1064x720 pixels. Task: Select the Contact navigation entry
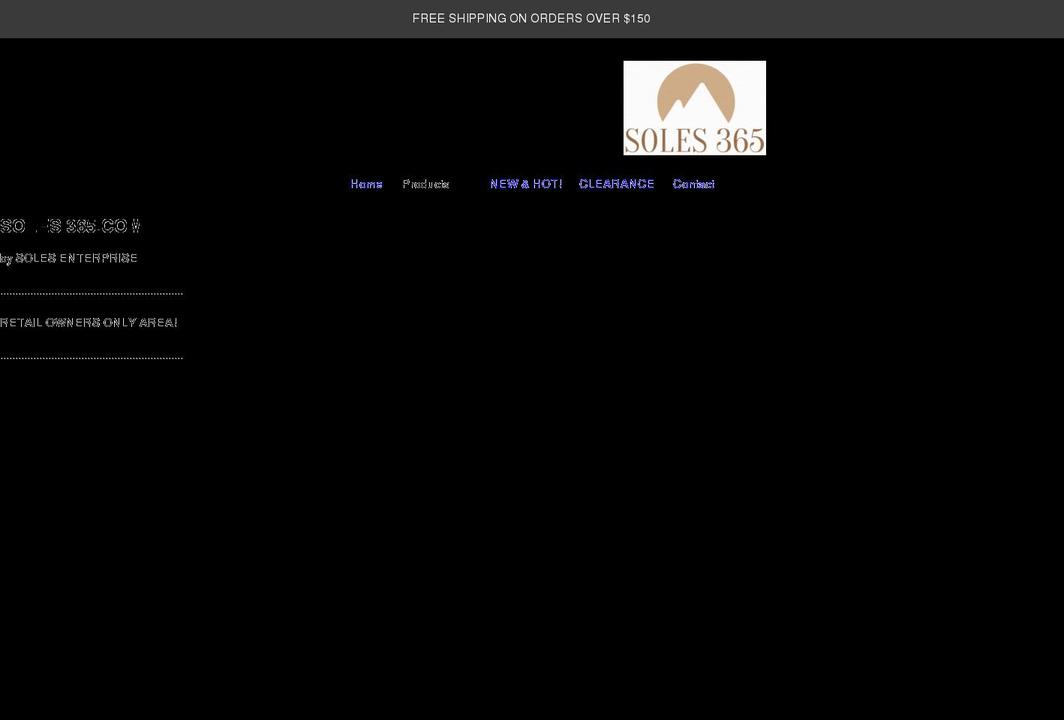[x=693, y=183]
